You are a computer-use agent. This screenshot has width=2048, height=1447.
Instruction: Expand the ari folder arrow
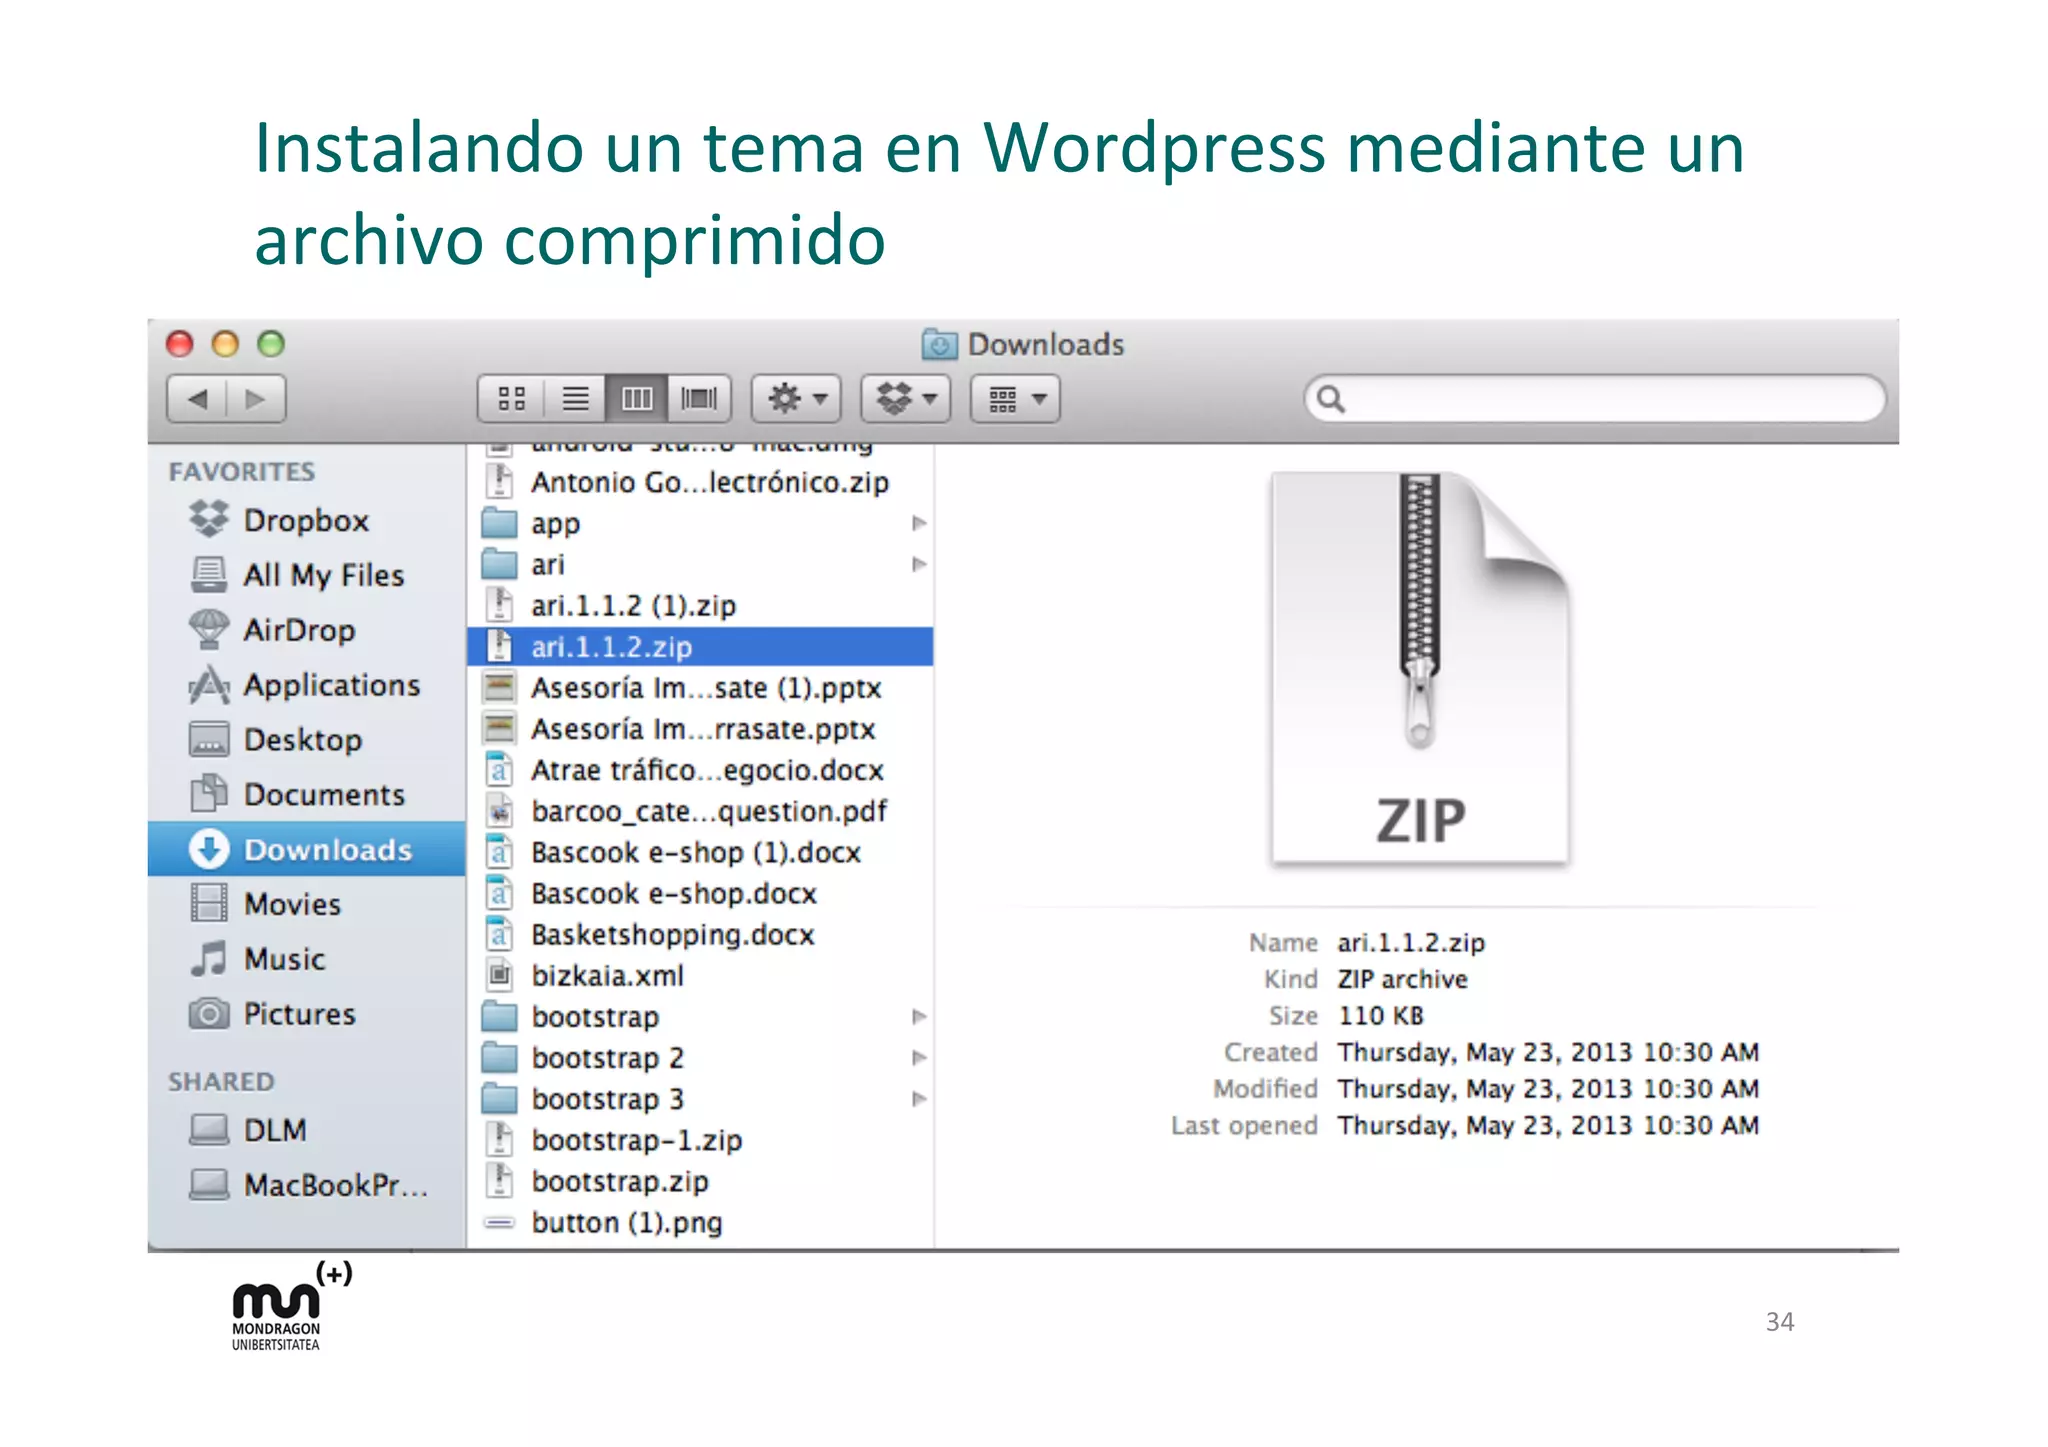(x=919, y=564)
